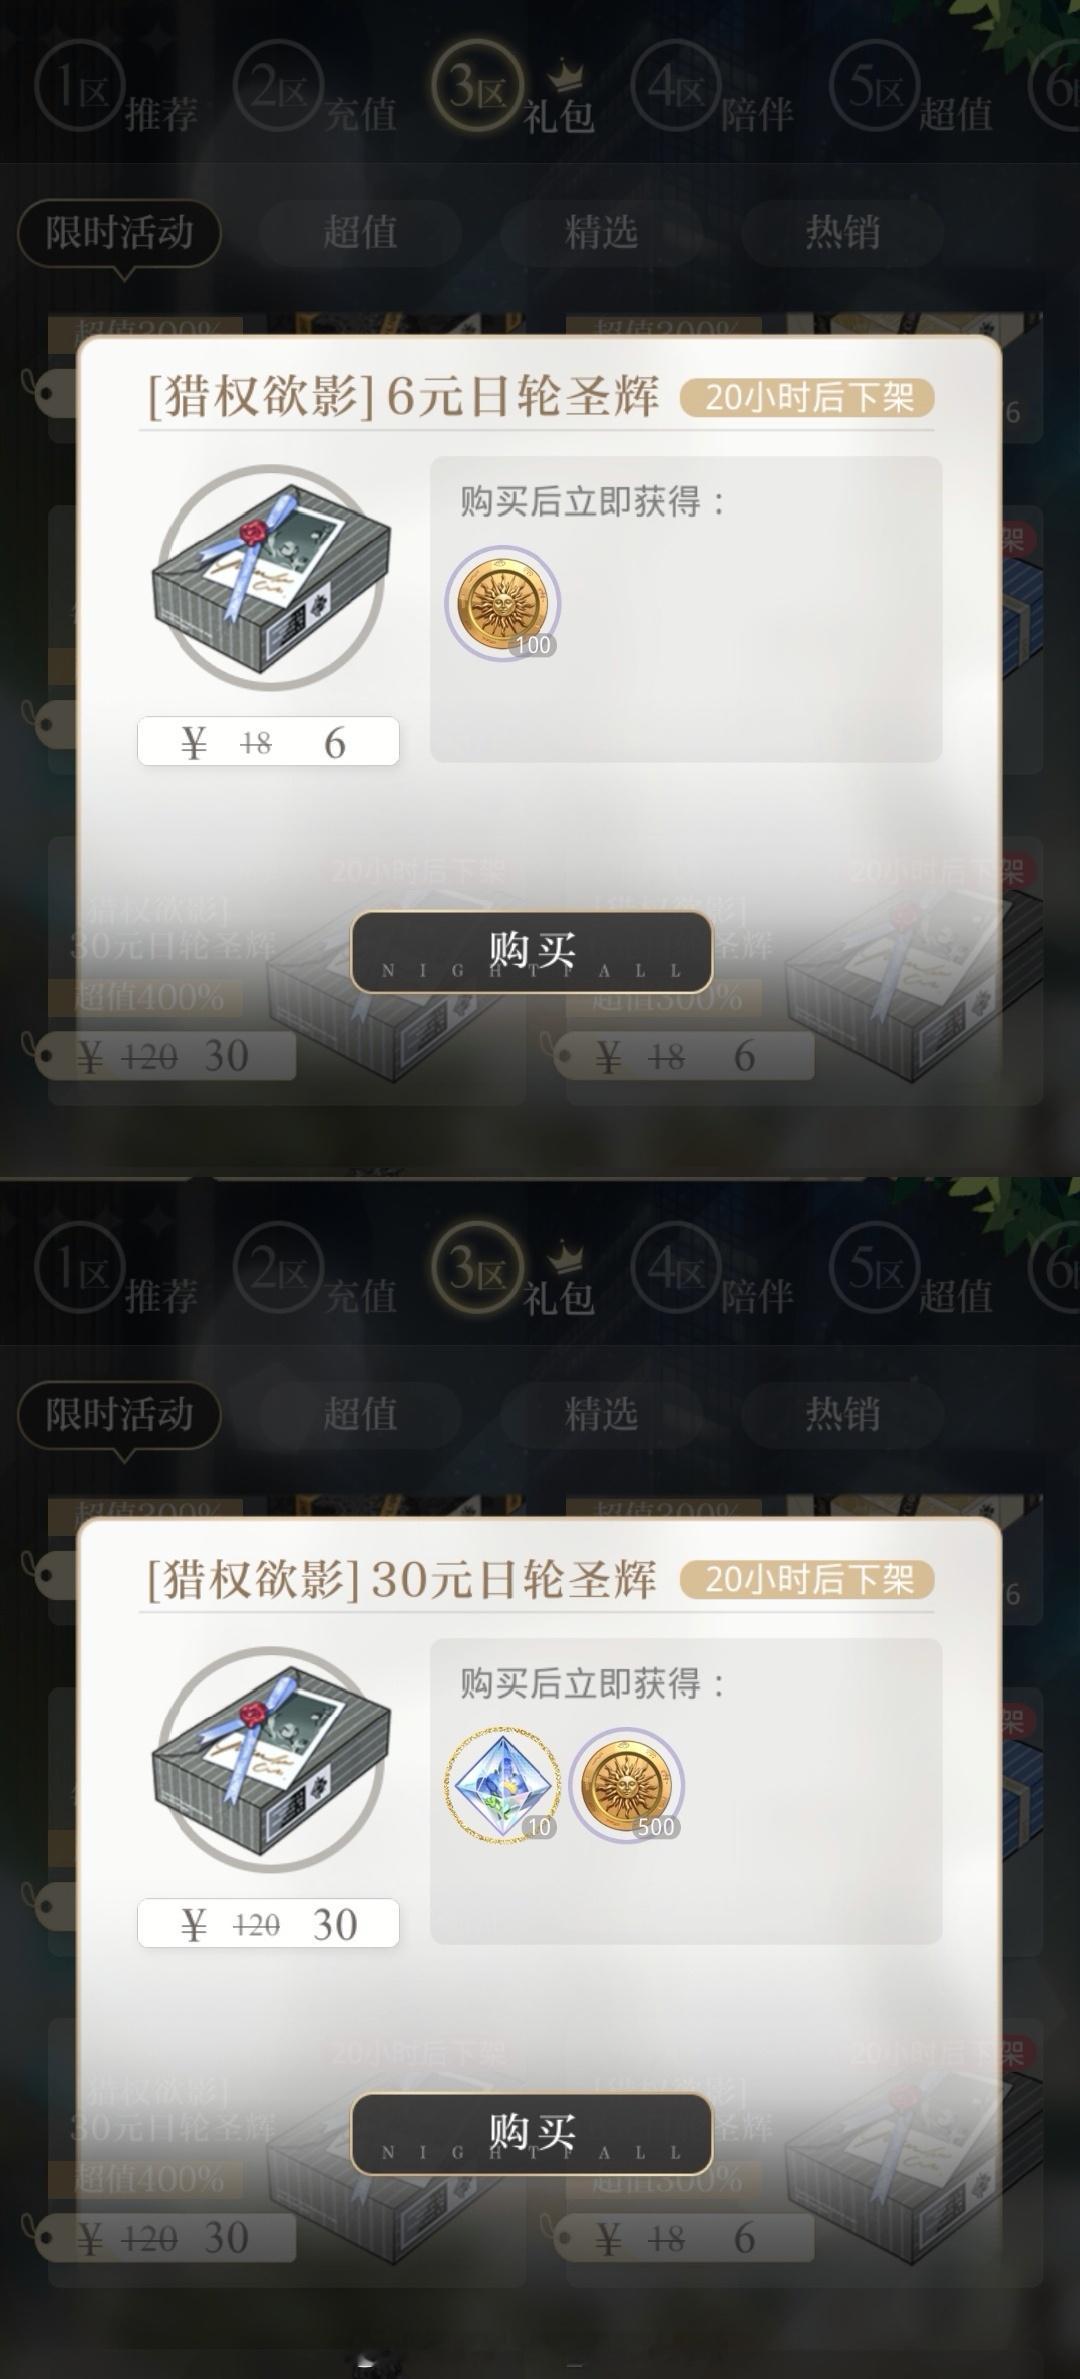Select the 3区 礼包 crown icon above 6元 popup
This screenshot has width=1080, height=2379.
click(x=568, y=72)
